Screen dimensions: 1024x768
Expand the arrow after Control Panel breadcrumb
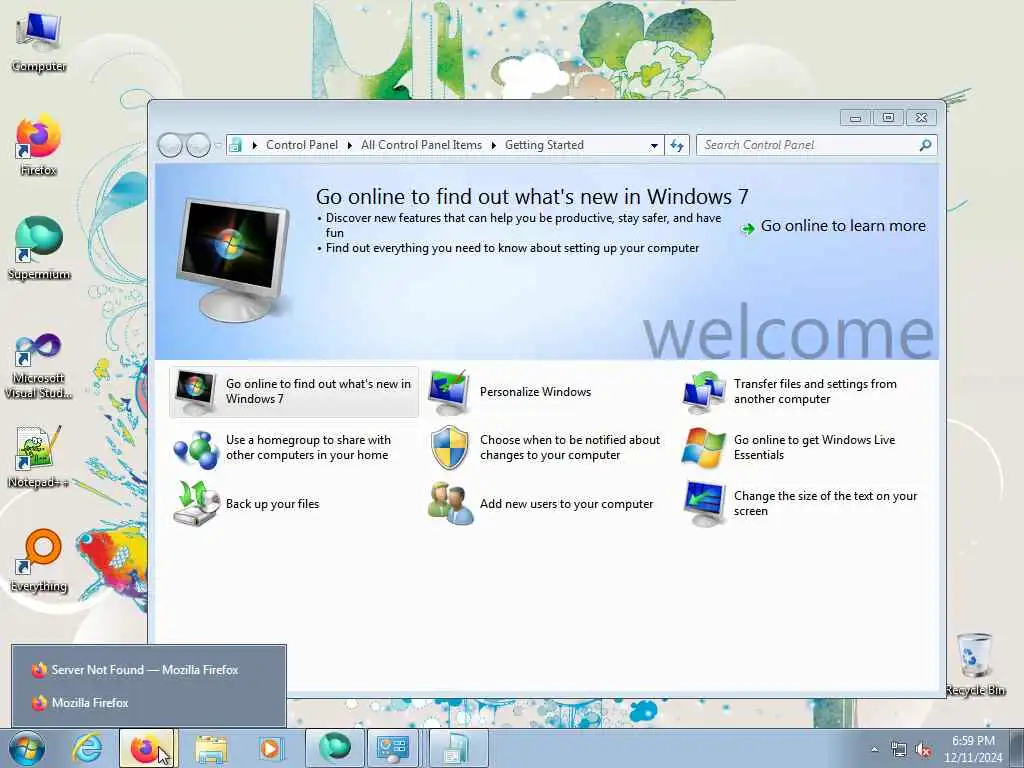350,145
